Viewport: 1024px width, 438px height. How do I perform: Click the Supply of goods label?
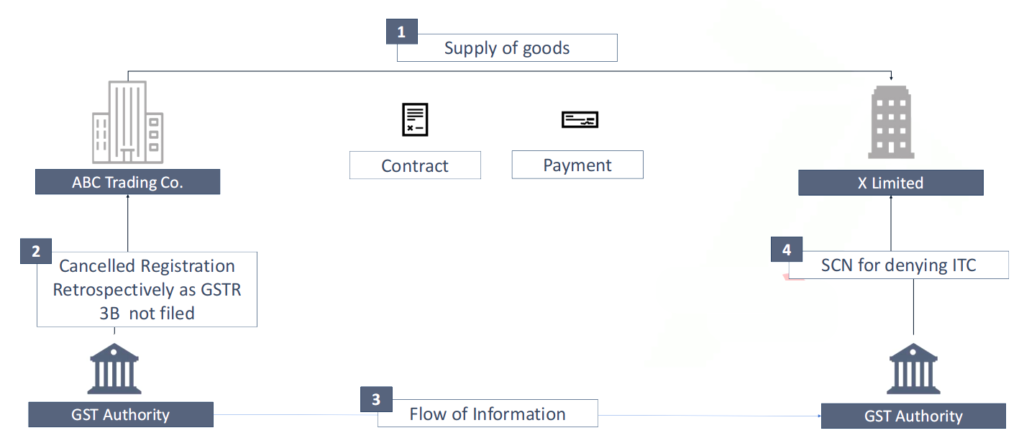[x=507, y=47]
